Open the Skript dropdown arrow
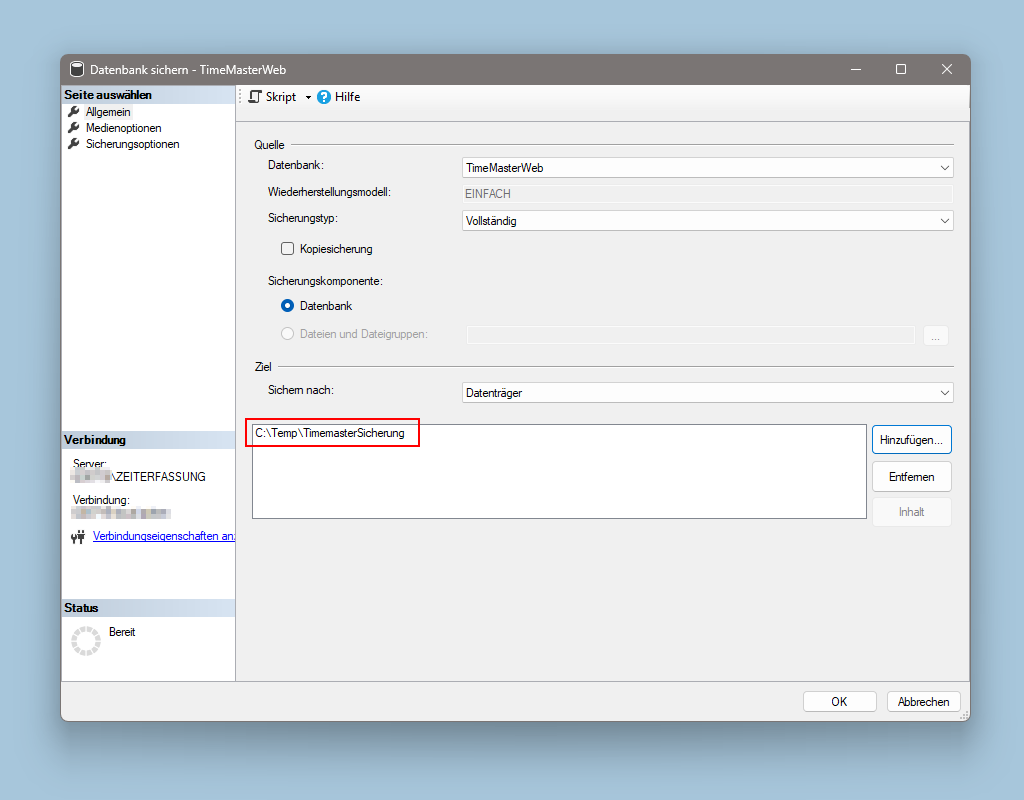The image size is (1024, 800). 308,98
